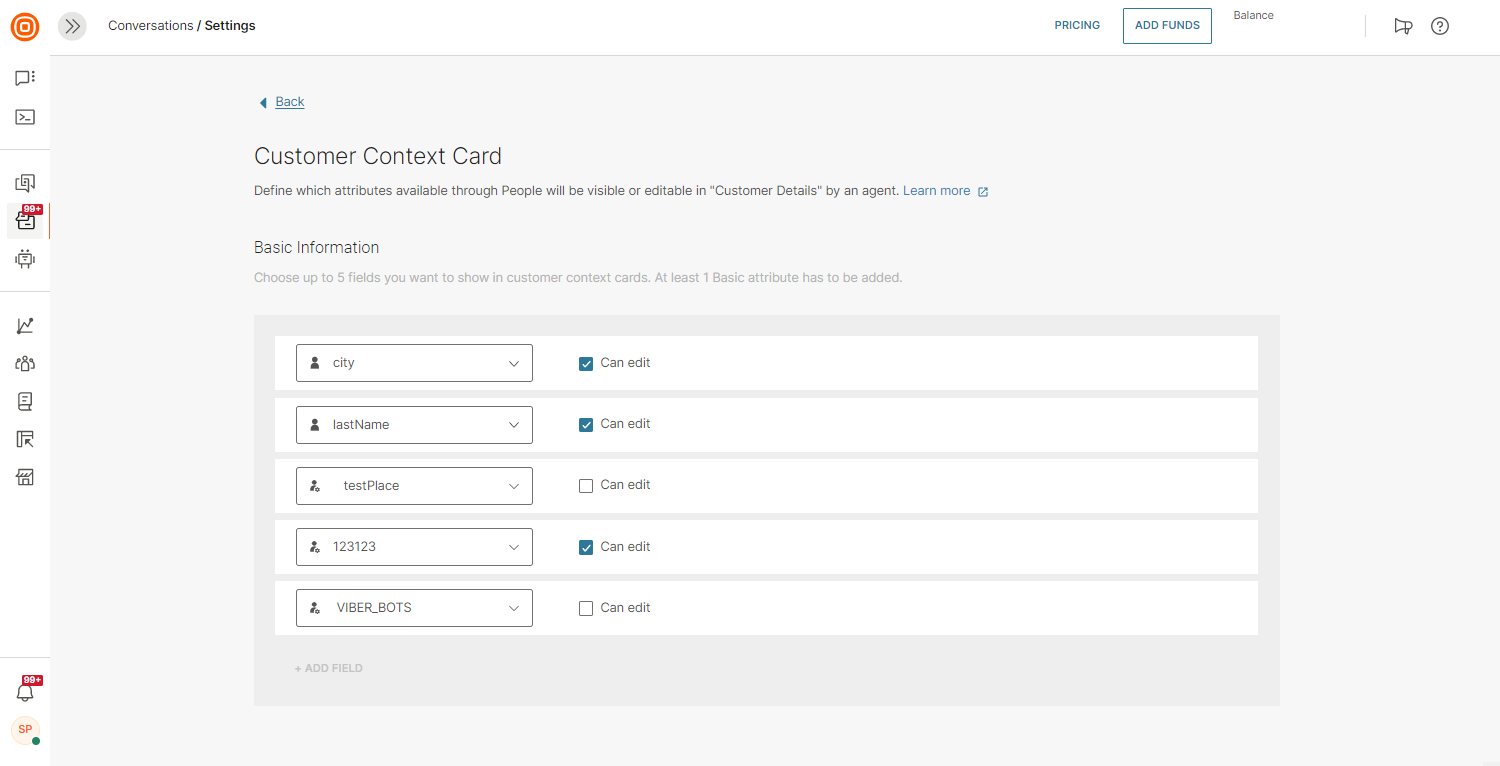Open the lastName attribute dropdown
Image resolution: width=1500 pixels, height=766 pixels.
(414, 425)
